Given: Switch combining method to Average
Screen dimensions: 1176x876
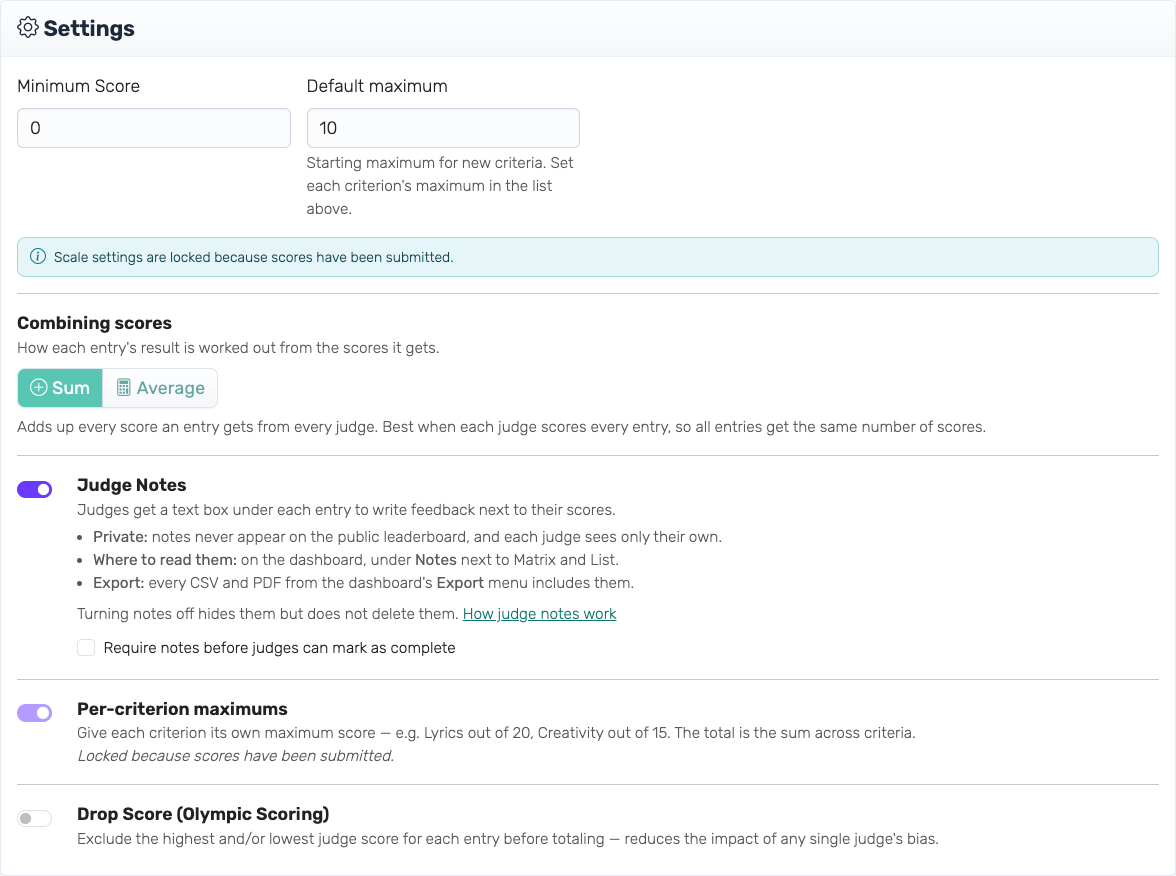Looking at the screenshot, I should pos(160,388).
